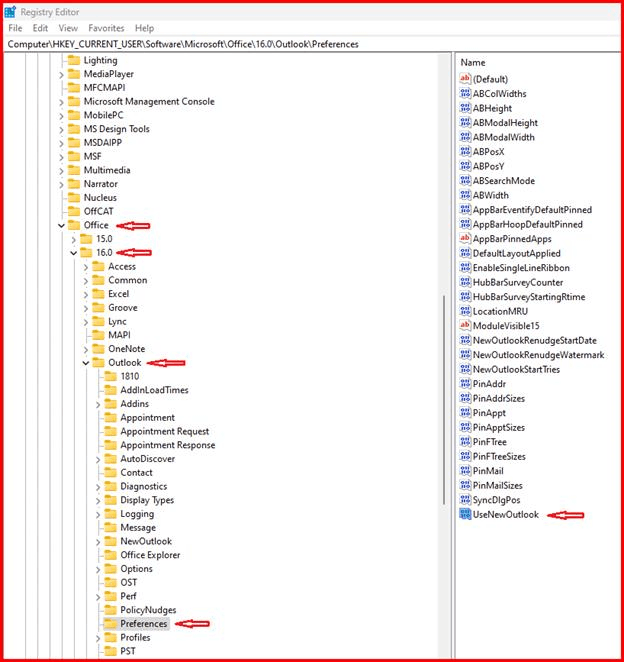Click the ModuleVisible15 string value icon
The image size is (624, 662).
465,326
